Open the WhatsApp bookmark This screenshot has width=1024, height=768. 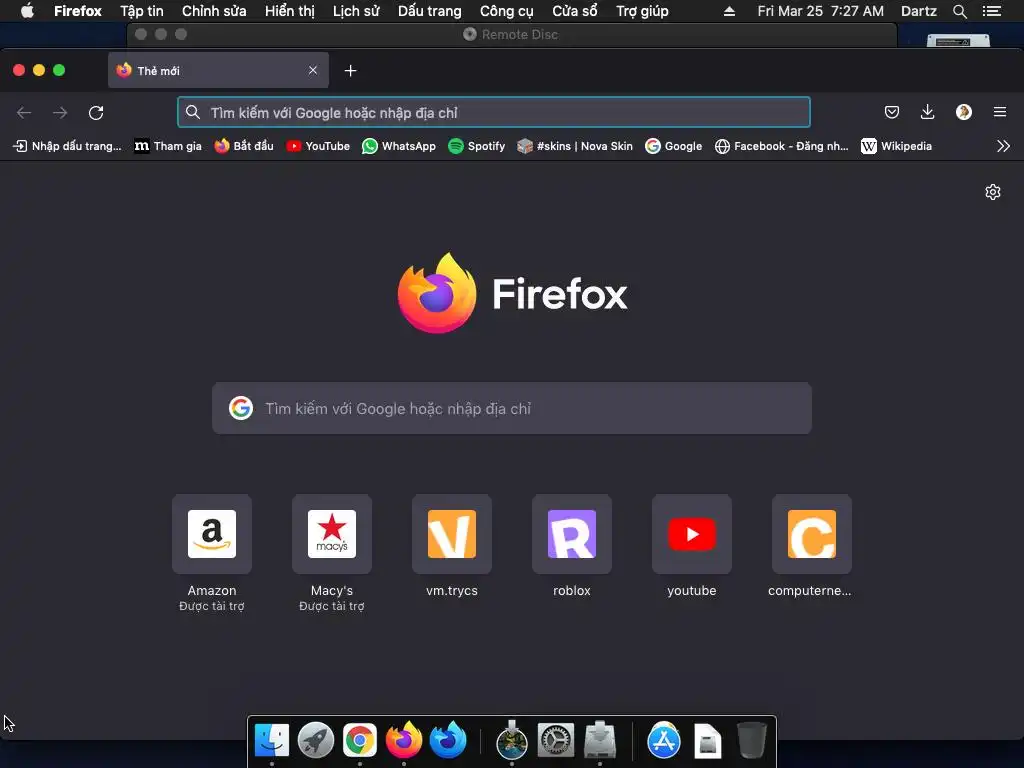click(x=399, y=146)
